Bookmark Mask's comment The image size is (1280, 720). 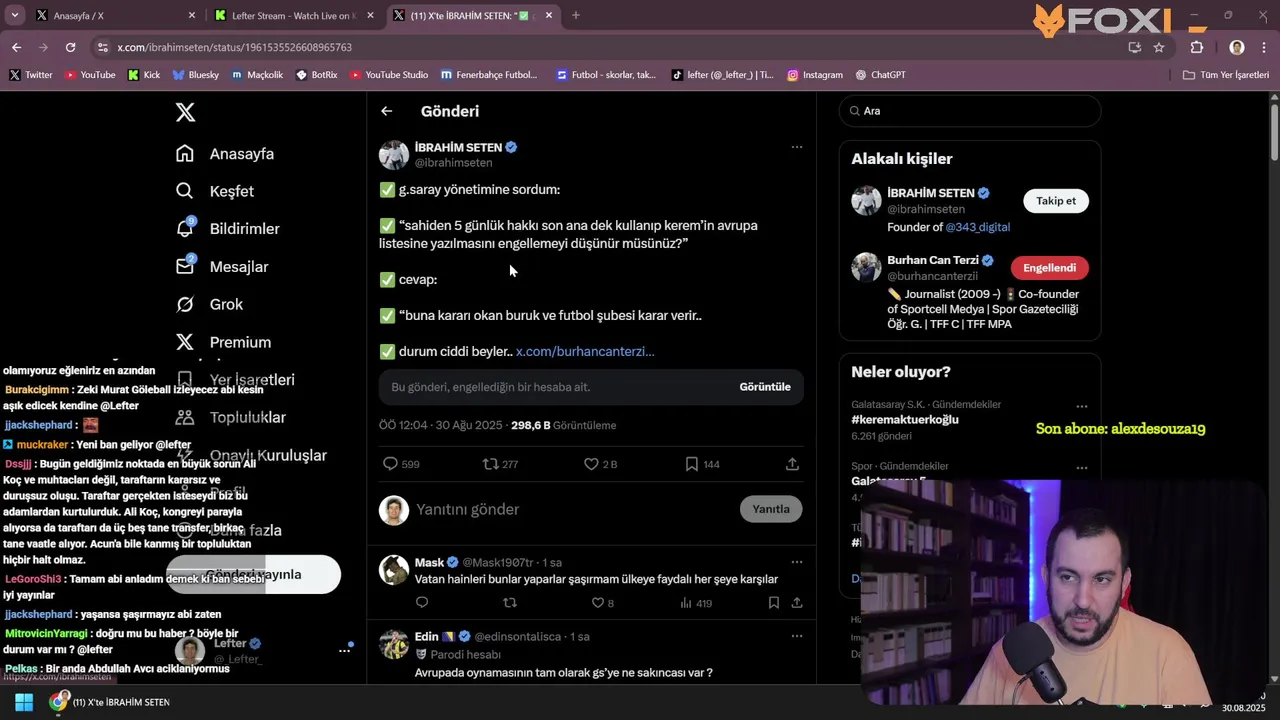pos(774,603)
